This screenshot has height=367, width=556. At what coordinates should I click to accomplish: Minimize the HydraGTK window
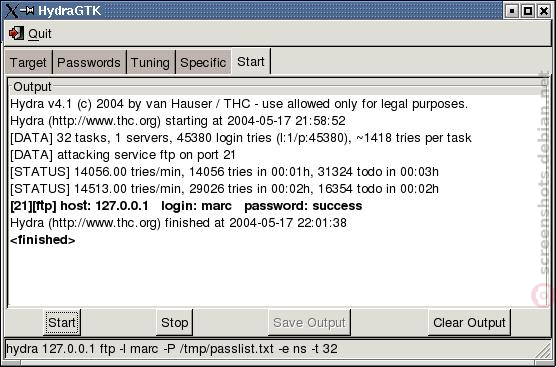point(512,11)
